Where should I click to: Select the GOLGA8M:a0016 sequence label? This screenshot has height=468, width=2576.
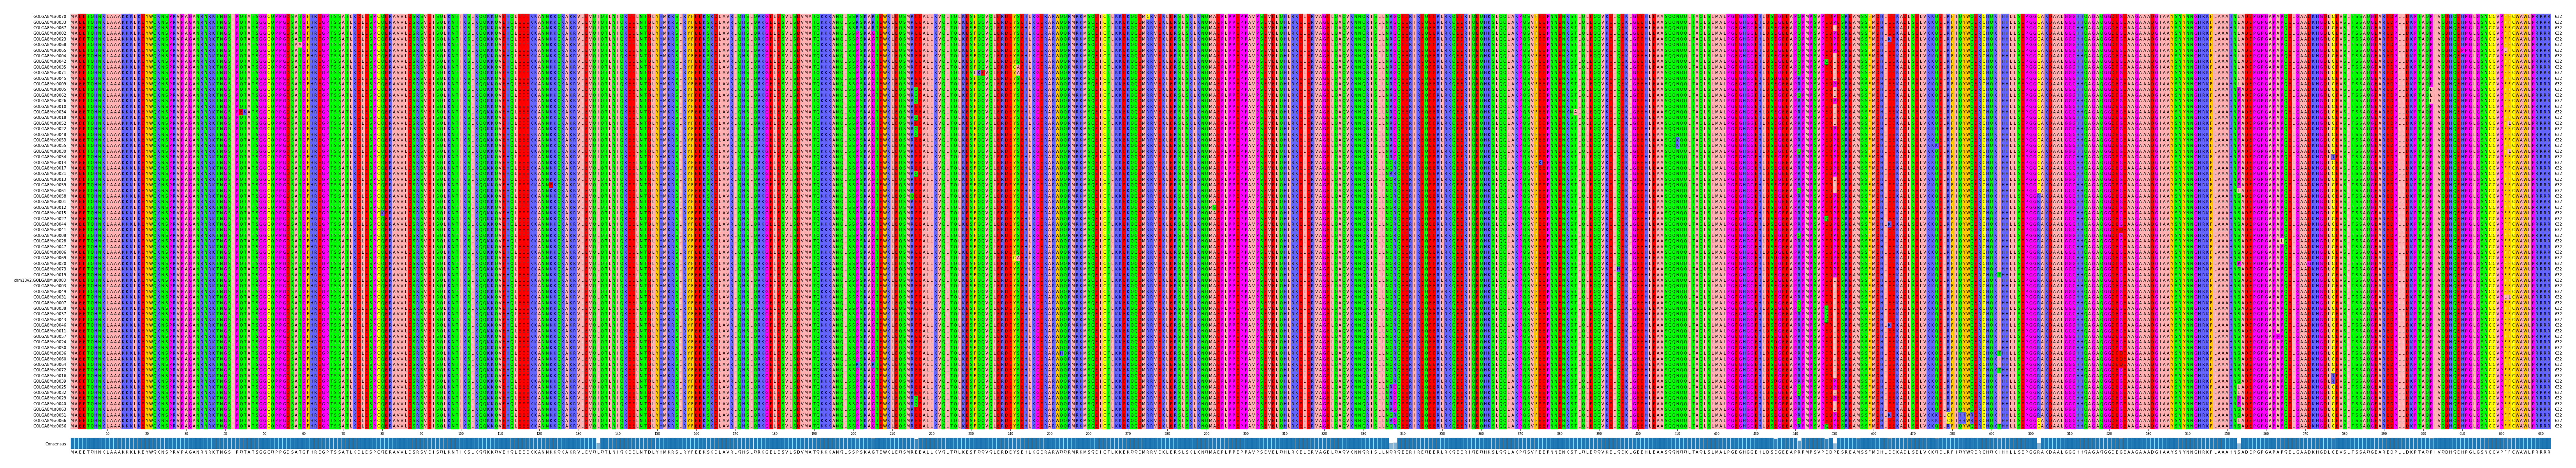[x=50, y=376]
